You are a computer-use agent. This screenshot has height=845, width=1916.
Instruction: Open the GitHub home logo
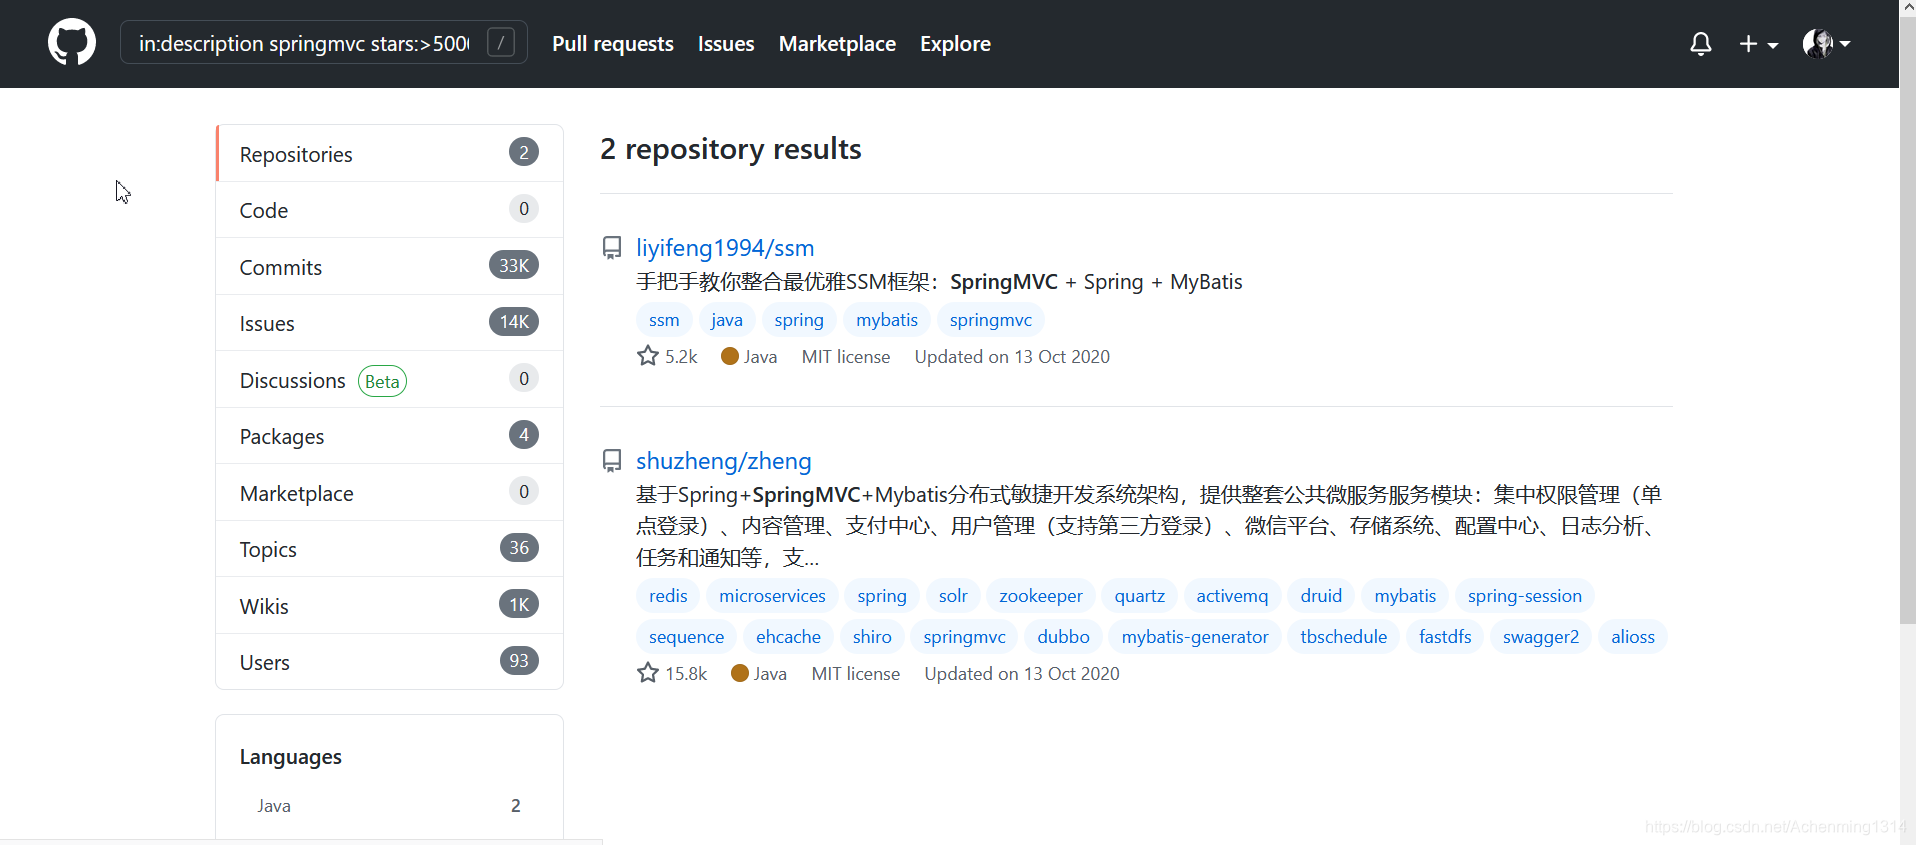coord(72,43)
